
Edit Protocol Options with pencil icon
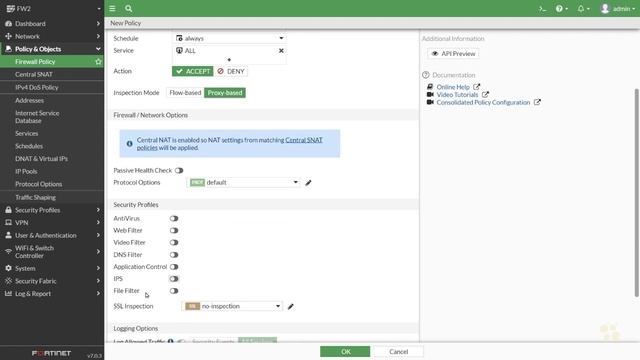click(x=308, y=182)
